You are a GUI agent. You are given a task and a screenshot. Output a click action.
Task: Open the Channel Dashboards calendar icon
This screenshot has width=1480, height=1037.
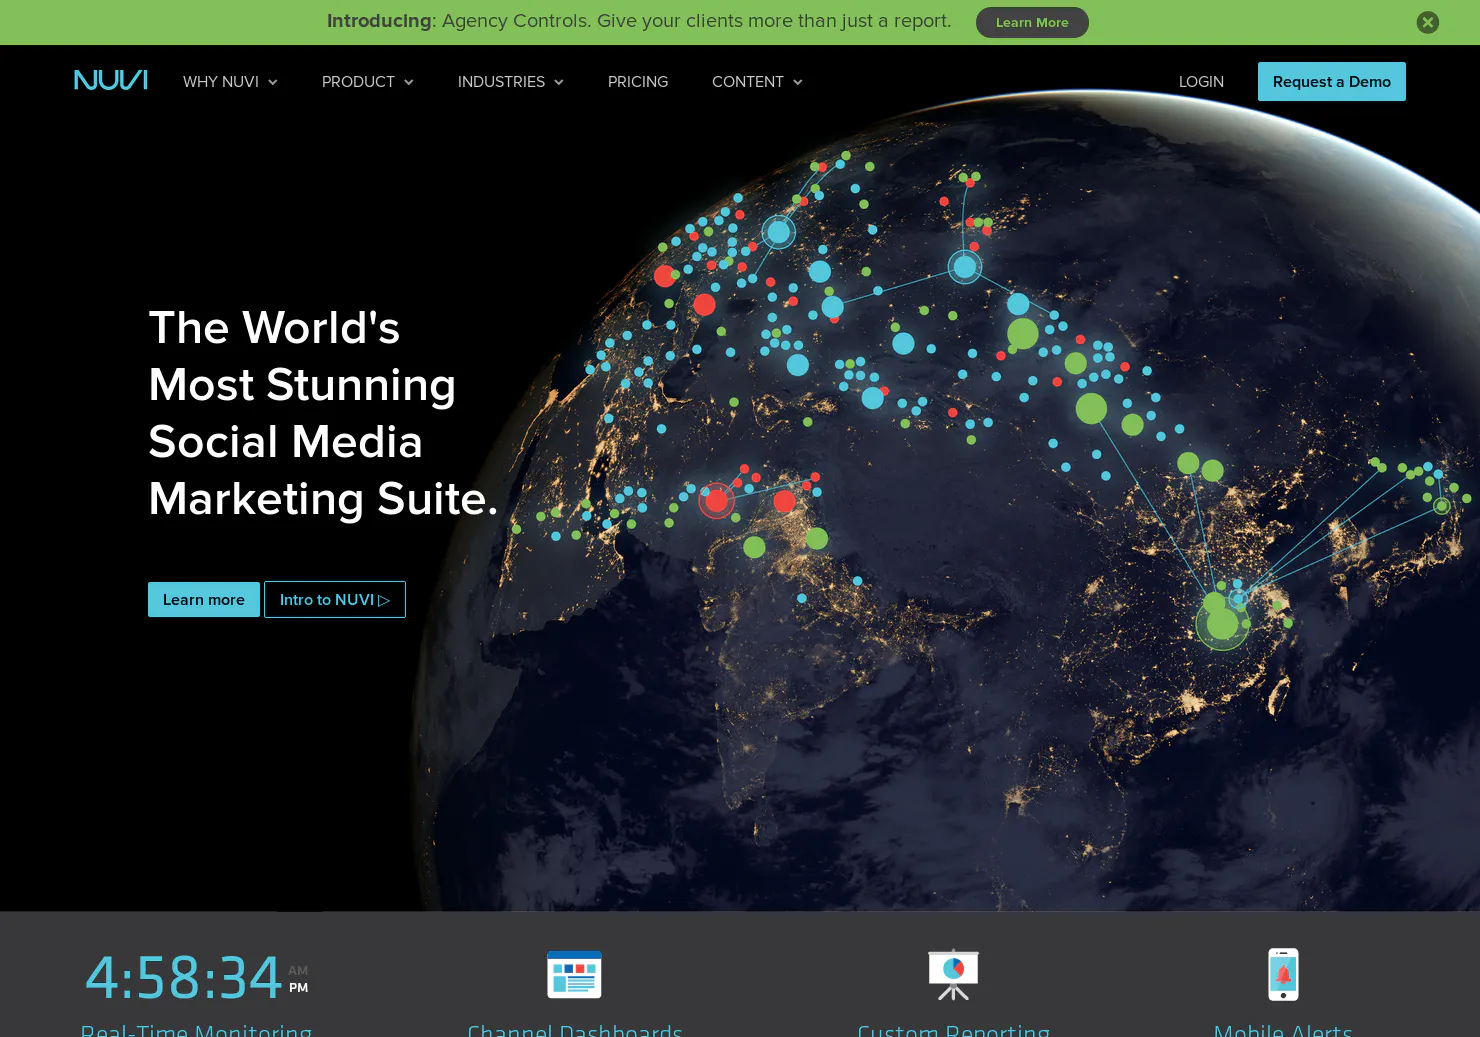click(x=574, y=974)
